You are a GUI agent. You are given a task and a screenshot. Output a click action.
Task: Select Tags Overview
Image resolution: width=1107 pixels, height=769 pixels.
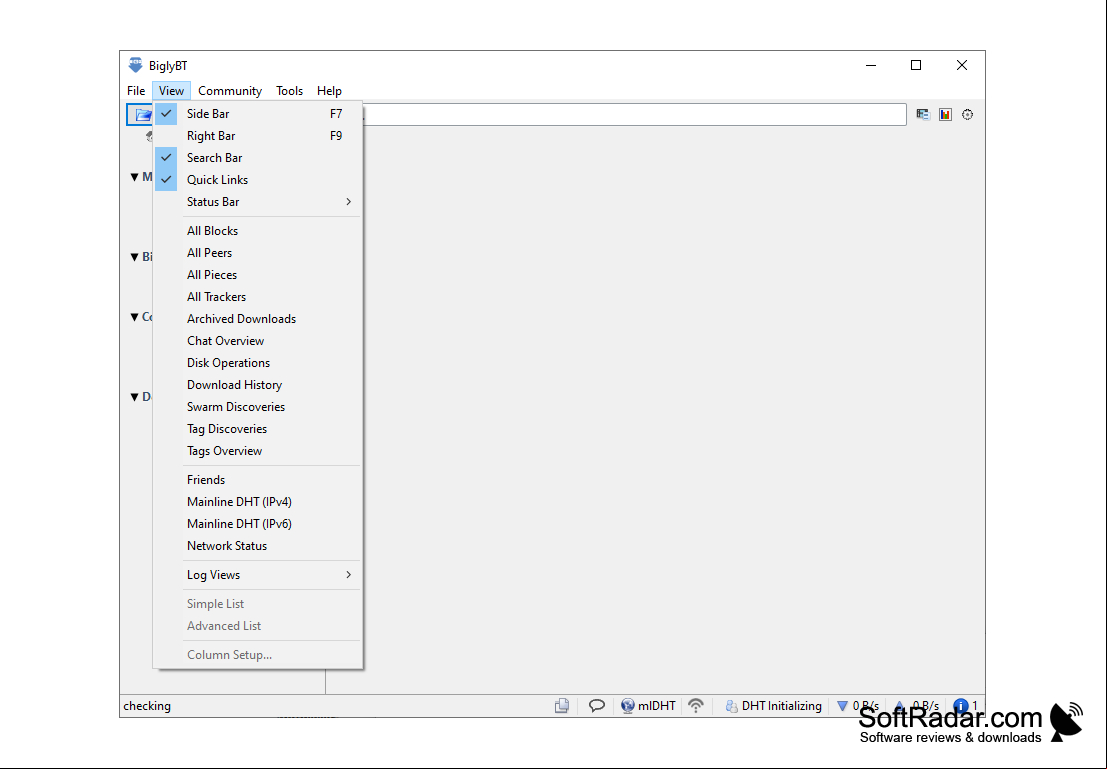pyautogui.click(x=258, y=451)
